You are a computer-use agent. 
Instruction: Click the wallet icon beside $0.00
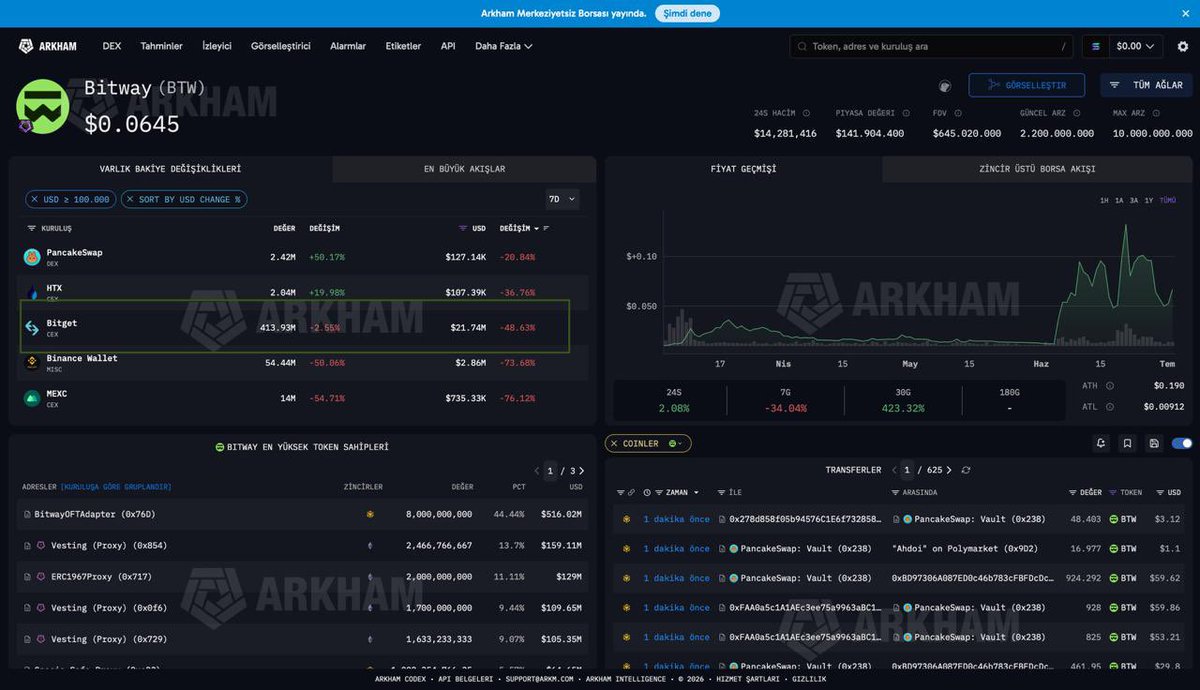[x=1096, y=46]
